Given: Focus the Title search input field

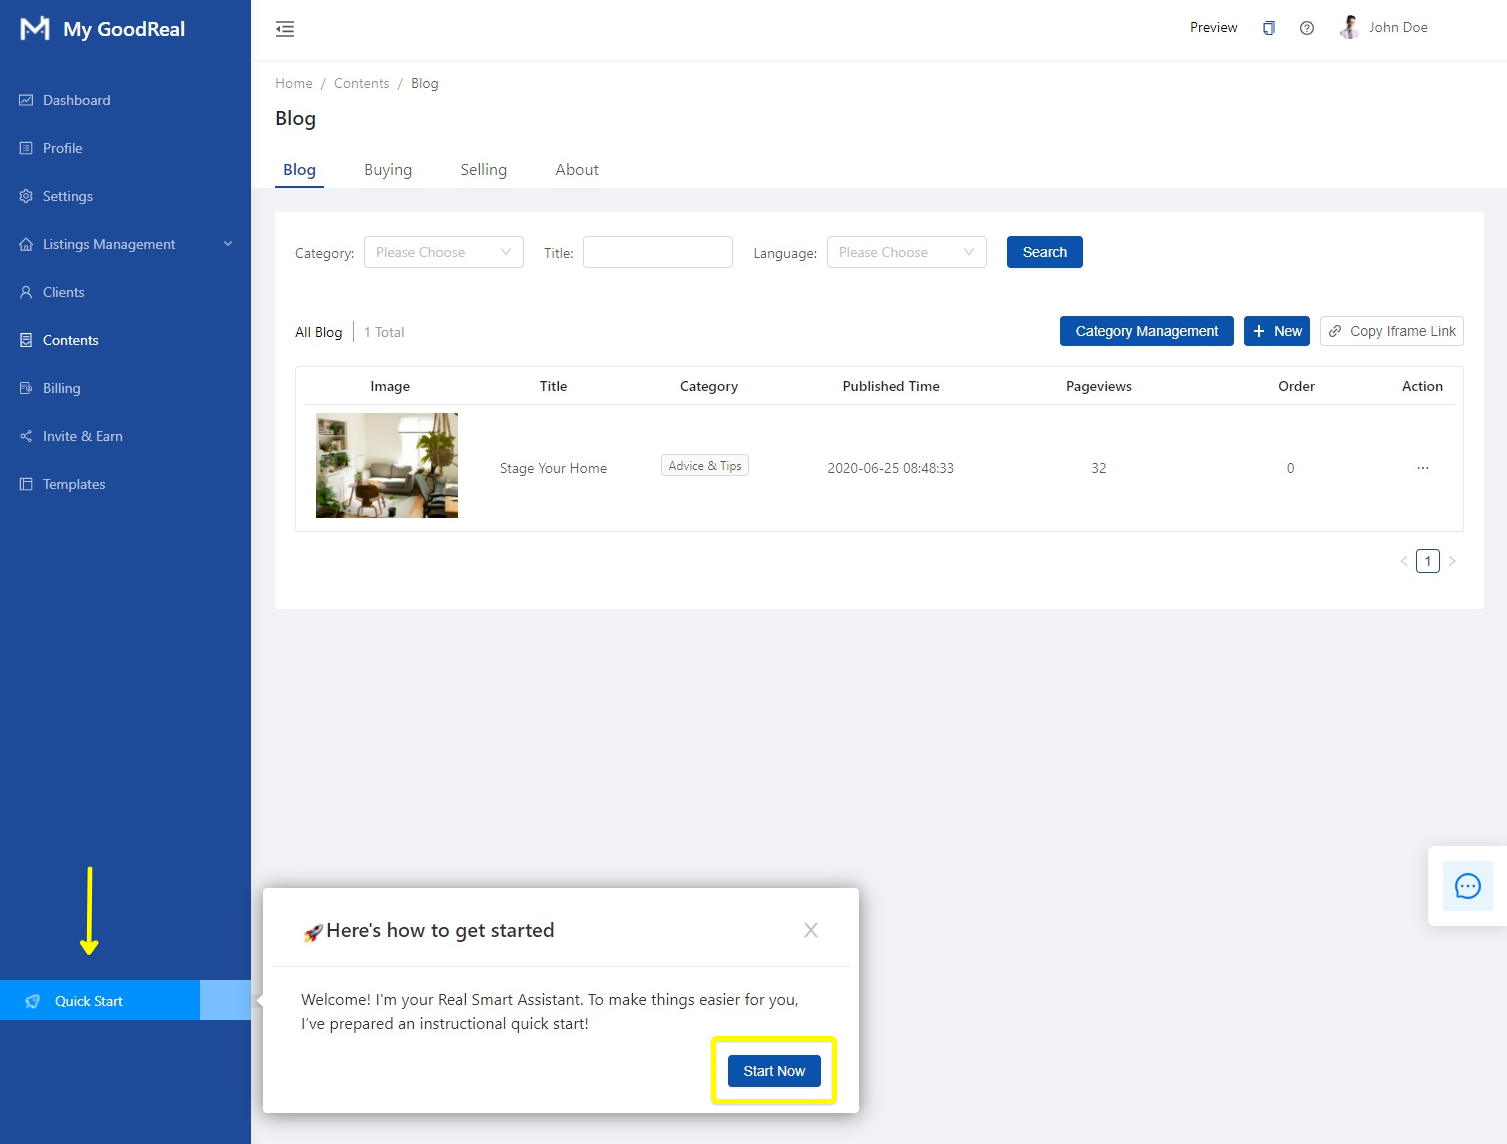Looking at the screenshot, I should point(657,252).
